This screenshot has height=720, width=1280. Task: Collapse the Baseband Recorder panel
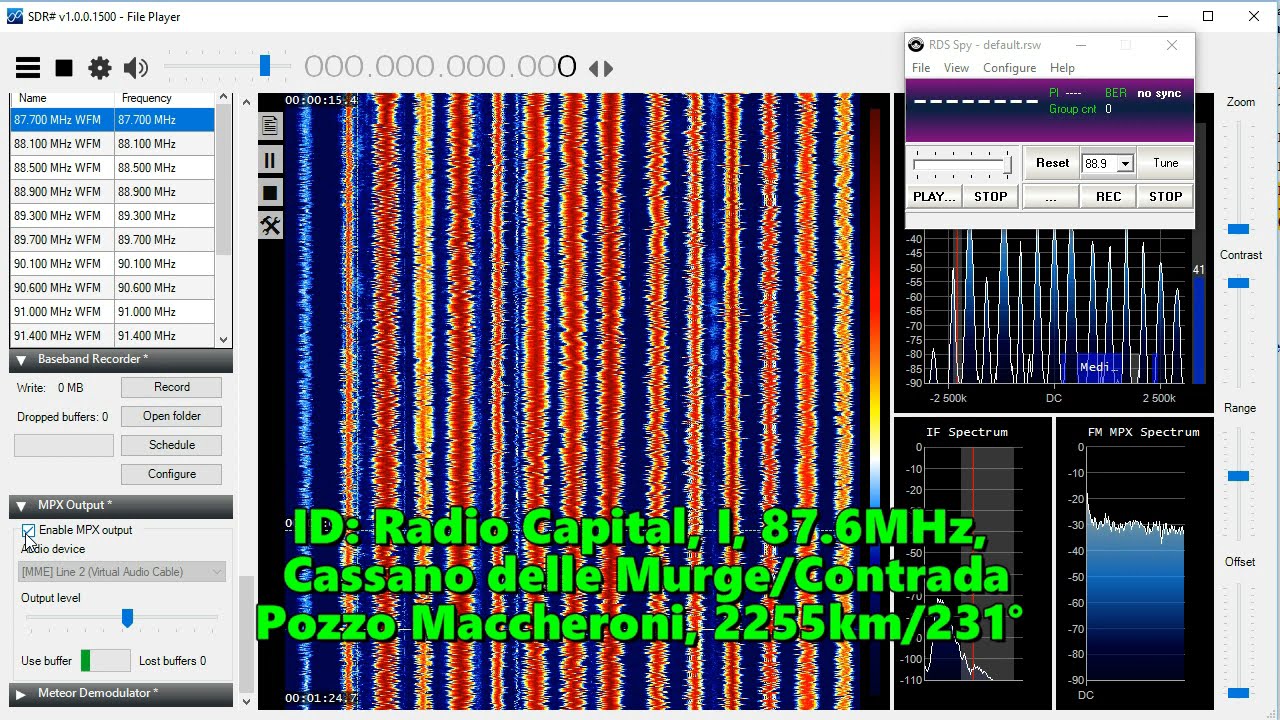(21, 360)
